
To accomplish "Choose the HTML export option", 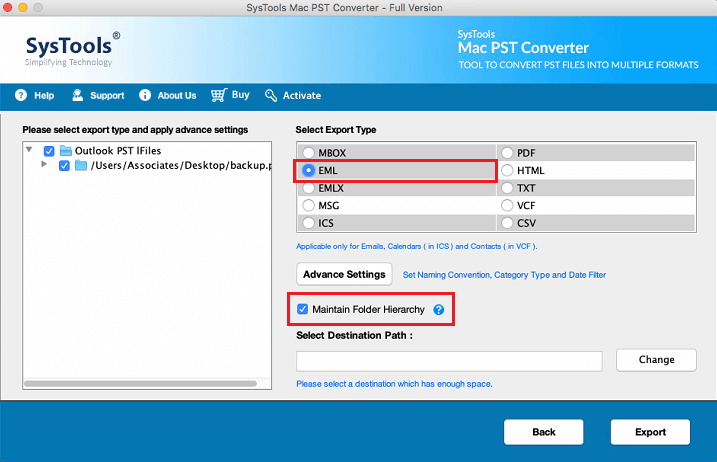I will point(507,170).
